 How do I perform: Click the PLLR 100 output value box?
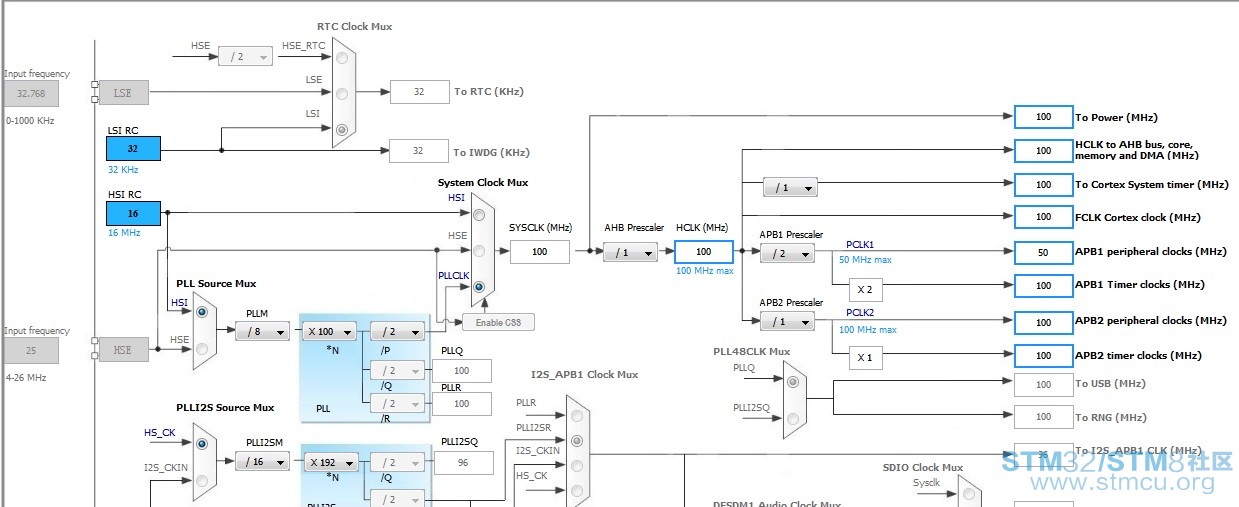[462, 404]
